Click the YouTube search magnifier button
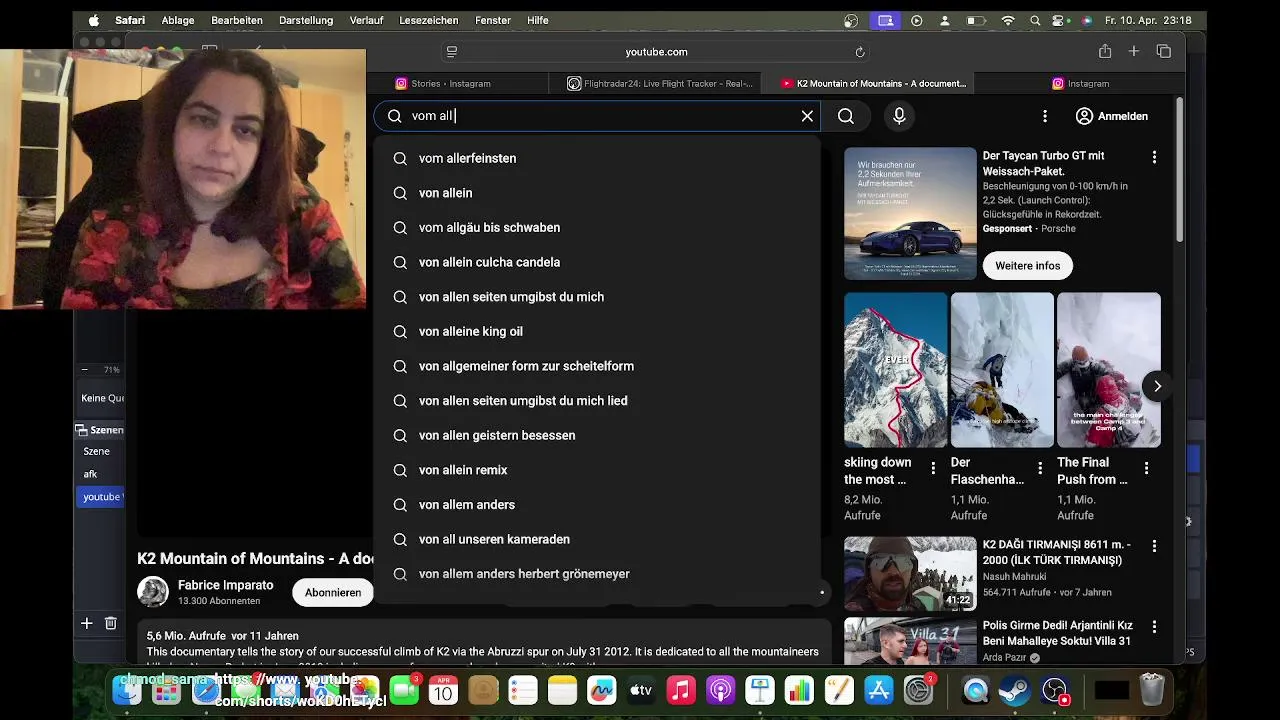This screenshot has width=1280, height=720. pyautogui.click(x=846, y=116)
